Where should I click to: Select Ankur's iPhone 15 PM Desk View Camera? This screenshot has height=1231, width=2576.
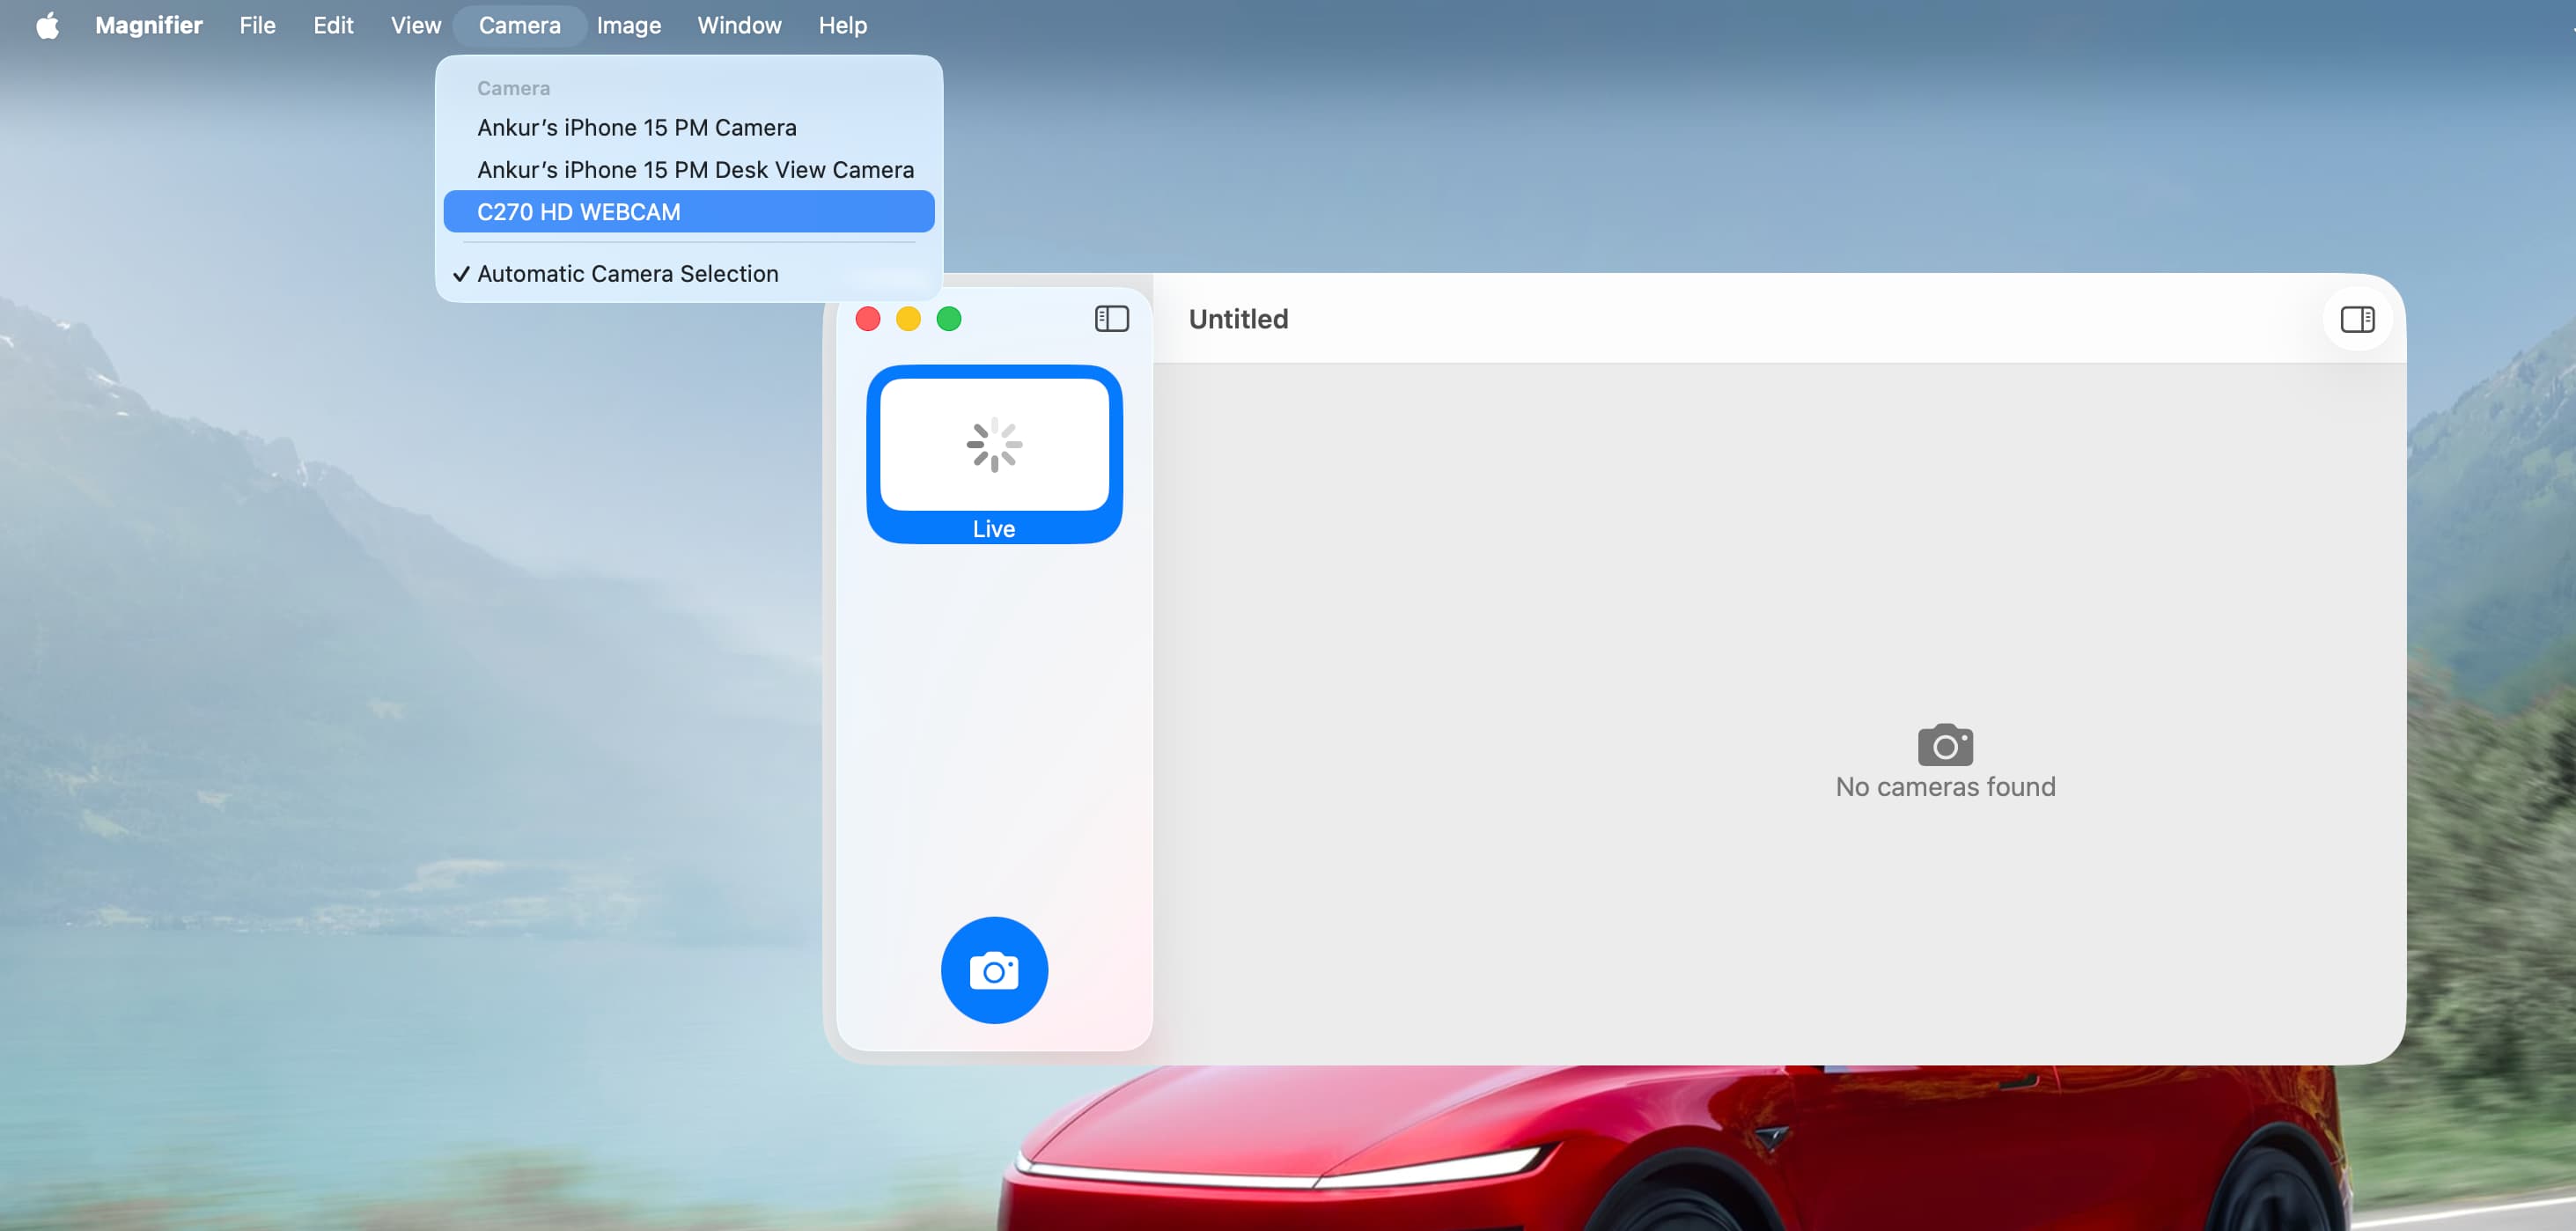click(x=695, y=170)
